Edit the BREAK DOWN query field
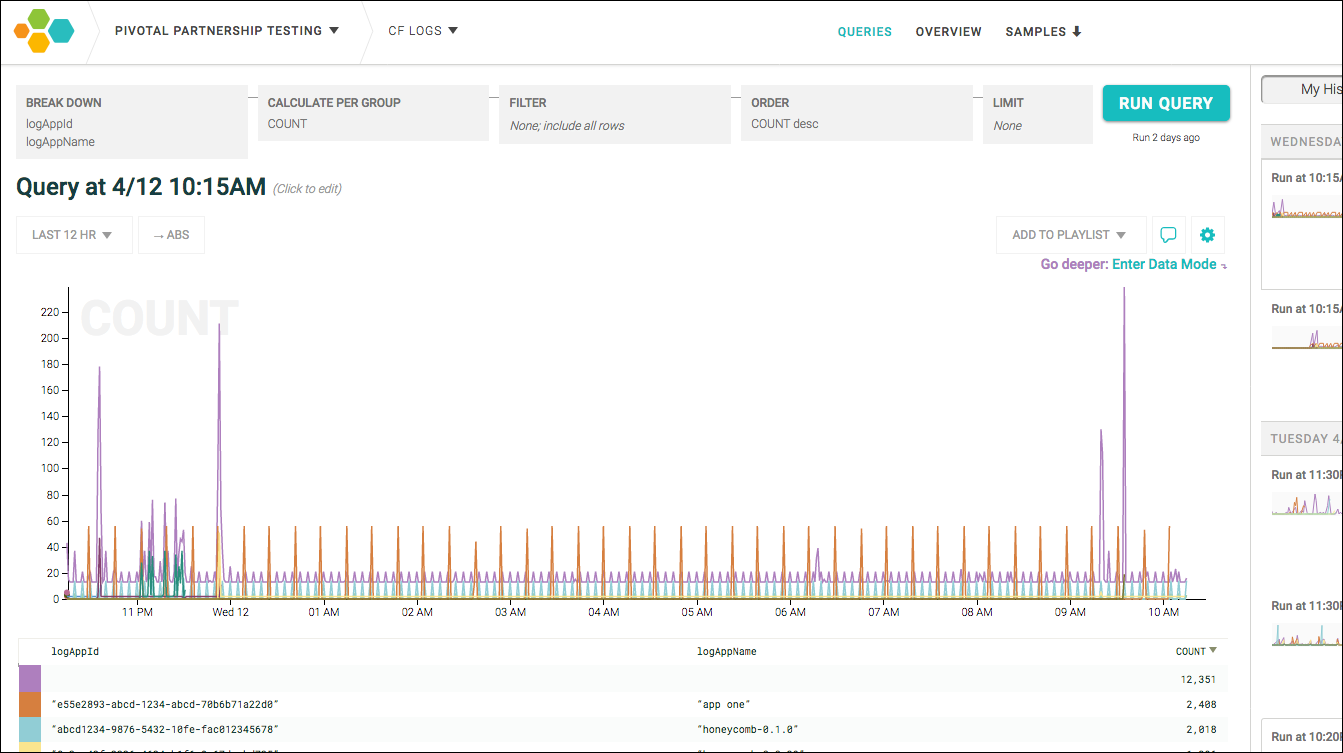 tap(131, 121)
